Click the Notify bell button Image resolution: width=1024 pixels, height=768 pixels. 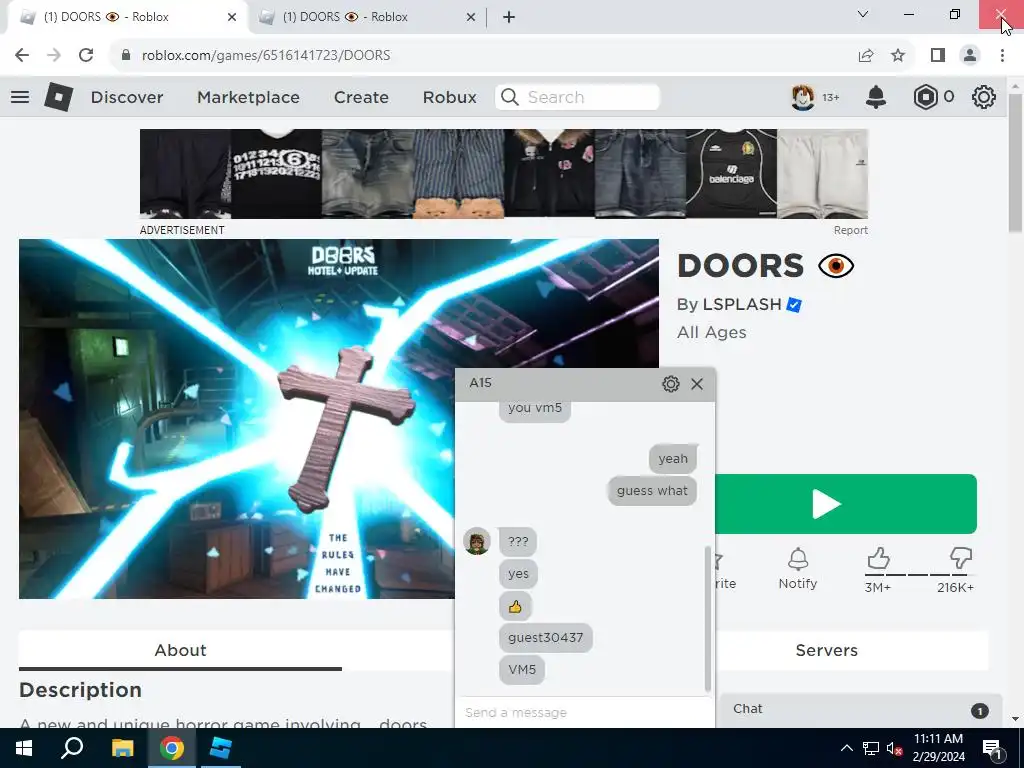[798, 569]
